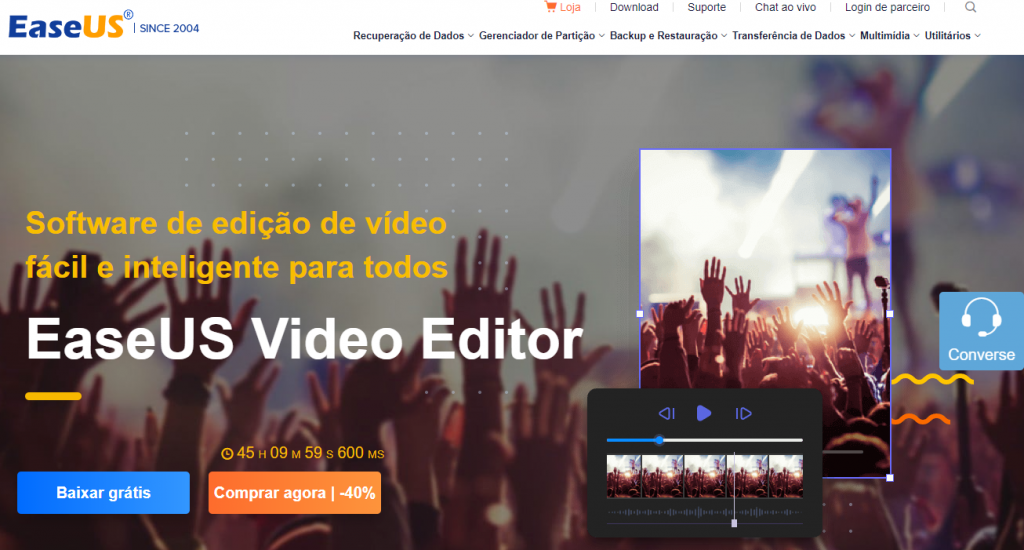Click the play button in the video preview
The width and height of the screenshot is (1024, 550).
(x=703, y=413)
